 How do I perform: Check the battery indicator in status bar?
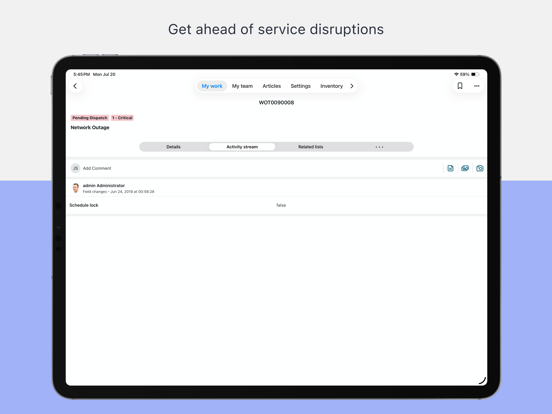[x=475, y=74]
